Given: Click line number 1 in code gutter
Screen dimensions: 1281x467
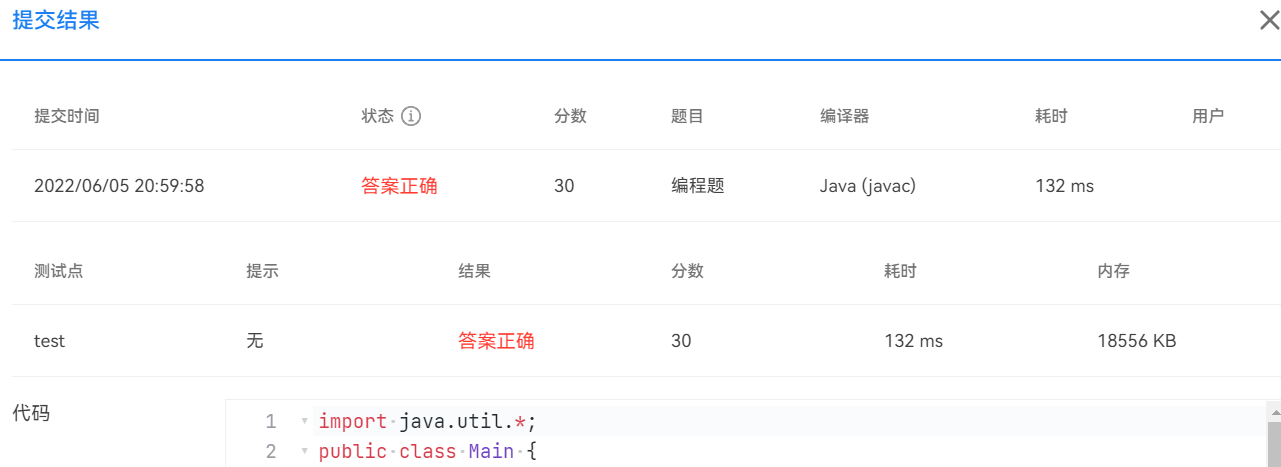Looking at the screenshot, I should (271, 422).
